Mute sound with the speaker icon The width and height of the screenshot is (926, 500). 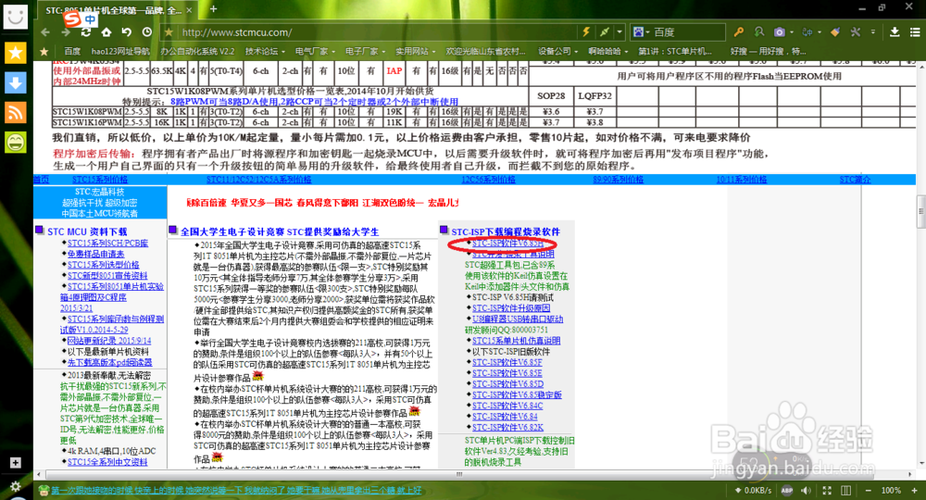[806, 490]
